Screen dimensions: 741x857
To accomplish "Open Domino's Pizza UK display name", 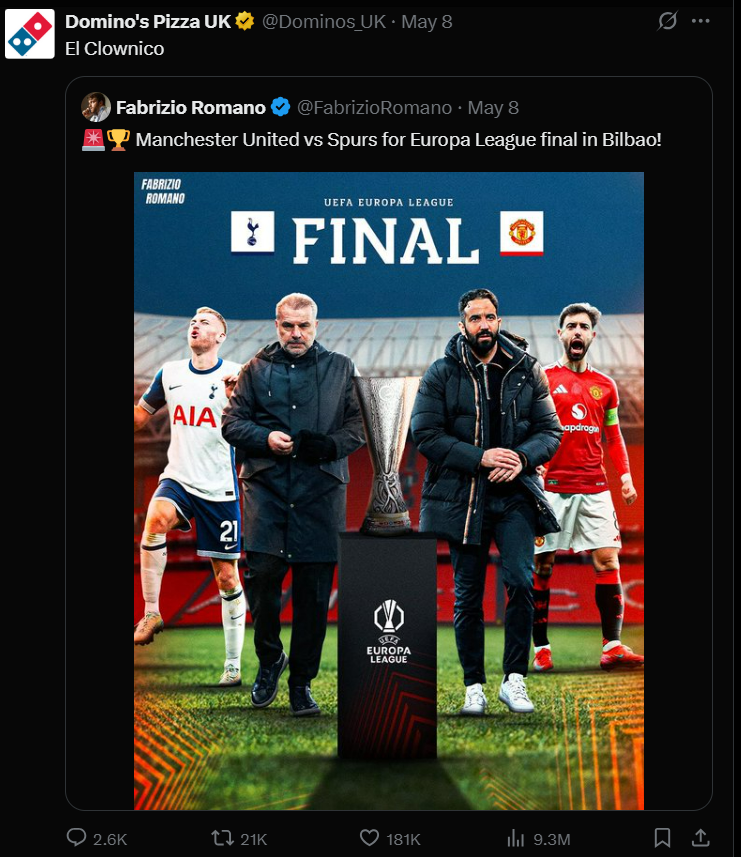I will 148,21.
